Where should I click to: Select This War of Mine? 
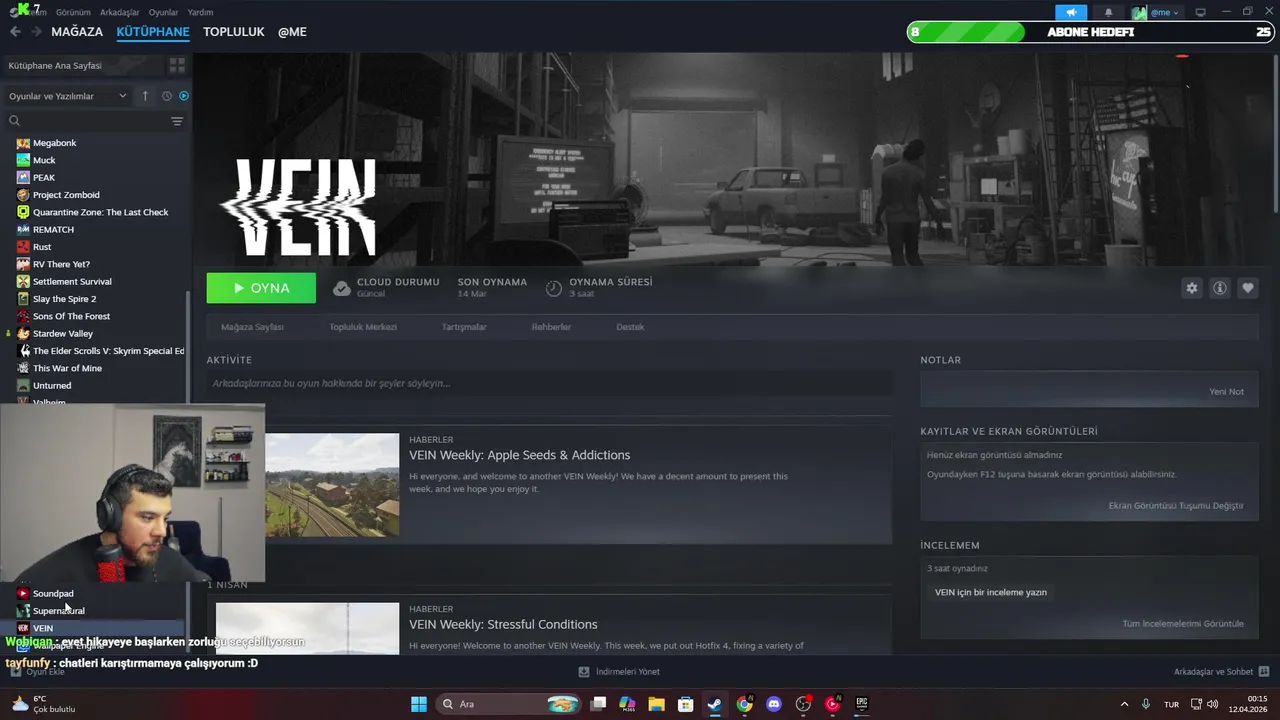click(x=67, y=368)
